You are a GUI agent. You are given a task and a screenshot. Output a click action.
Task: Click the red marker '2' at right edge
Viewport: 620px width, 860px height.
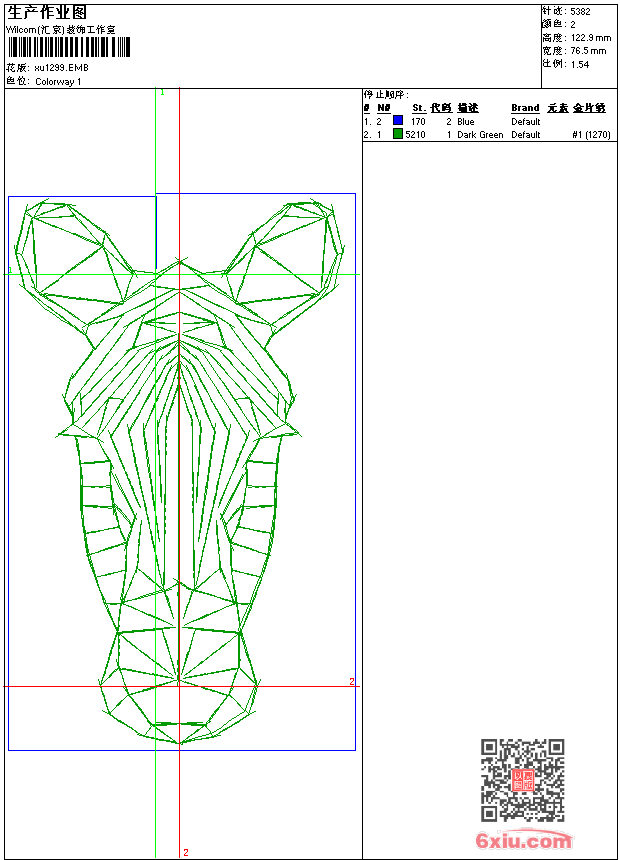pos(352,682)
